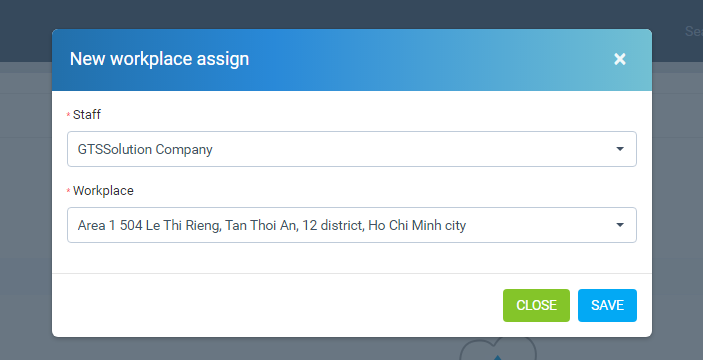The image size is (703, 360).
Task: Open the Area 1 504 Le Thi Rieng selector
Action: [352, 225]
